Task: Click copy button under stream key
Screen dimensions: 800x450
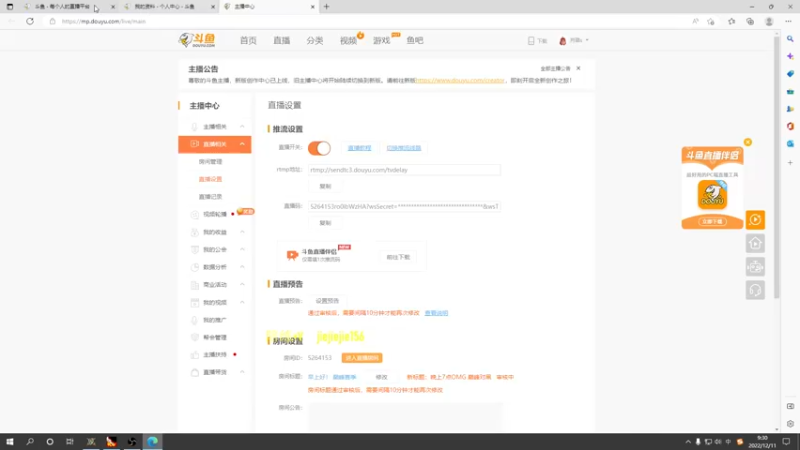Action: 325,223
